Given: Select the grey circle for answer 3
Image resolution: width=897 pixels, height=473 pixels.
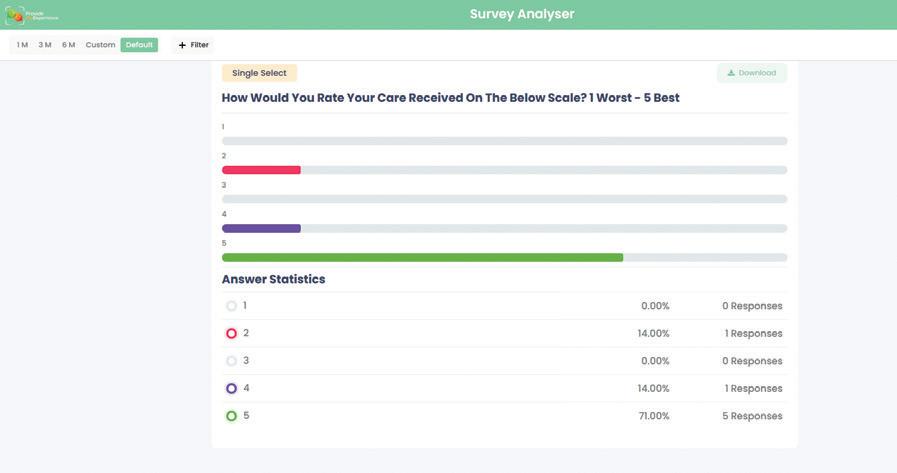Looking at the screenshot, I should (231, 361).
